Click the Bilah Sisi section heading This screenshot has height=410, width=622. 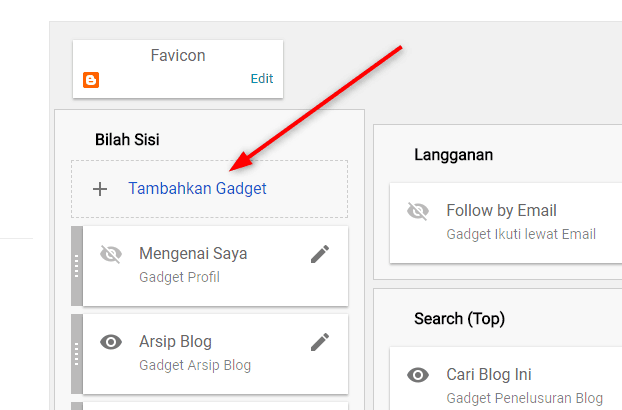pyautogui.click(x=127, y=140)
